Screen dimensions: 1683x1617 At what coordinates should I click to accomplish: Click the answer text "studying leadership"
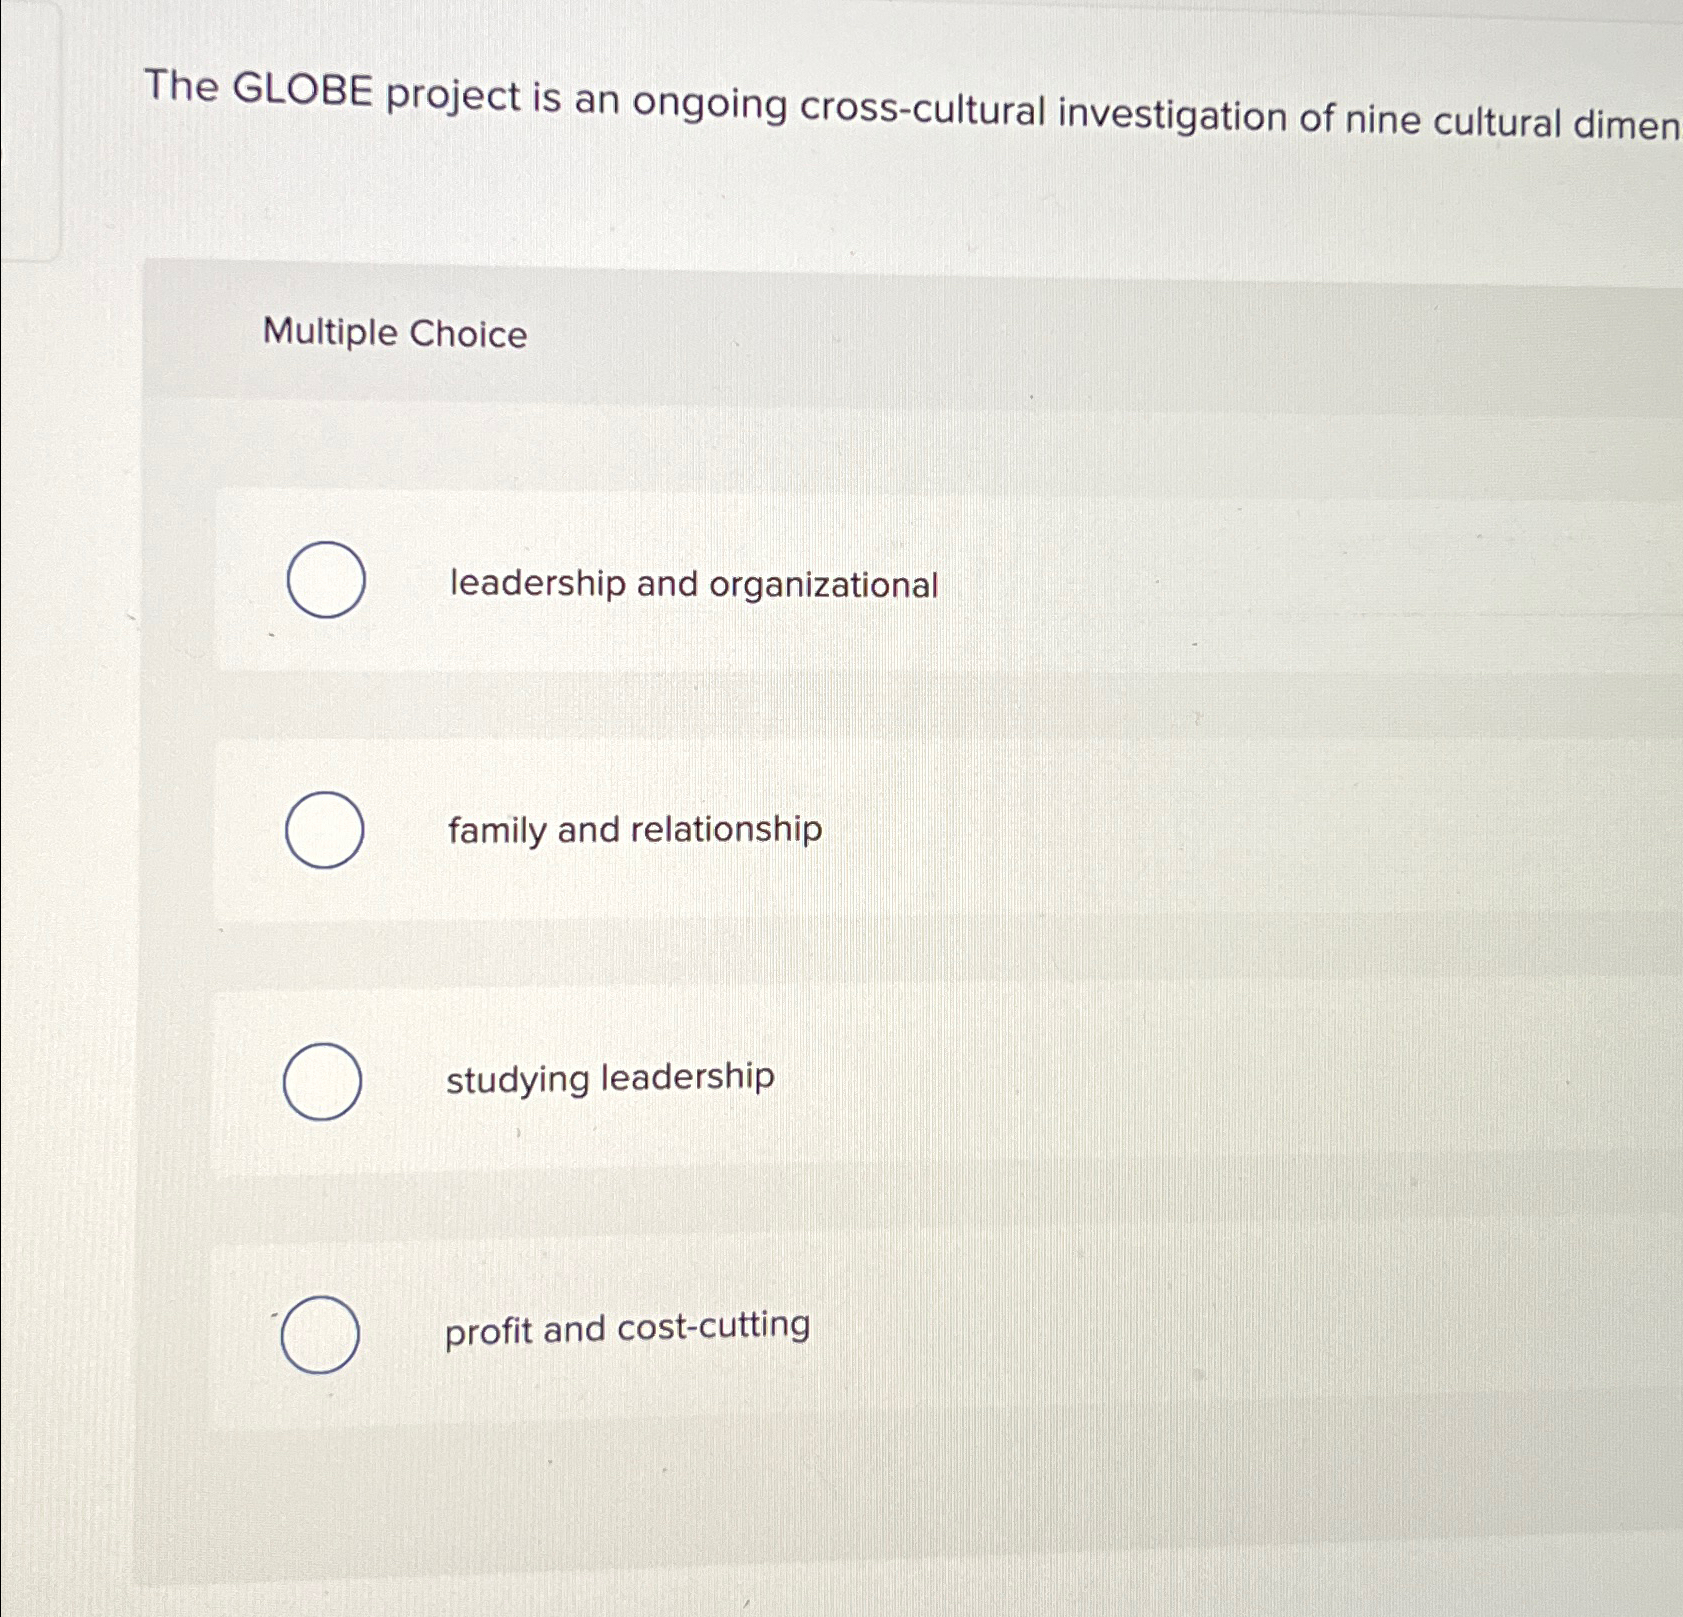pos(608,1079)
